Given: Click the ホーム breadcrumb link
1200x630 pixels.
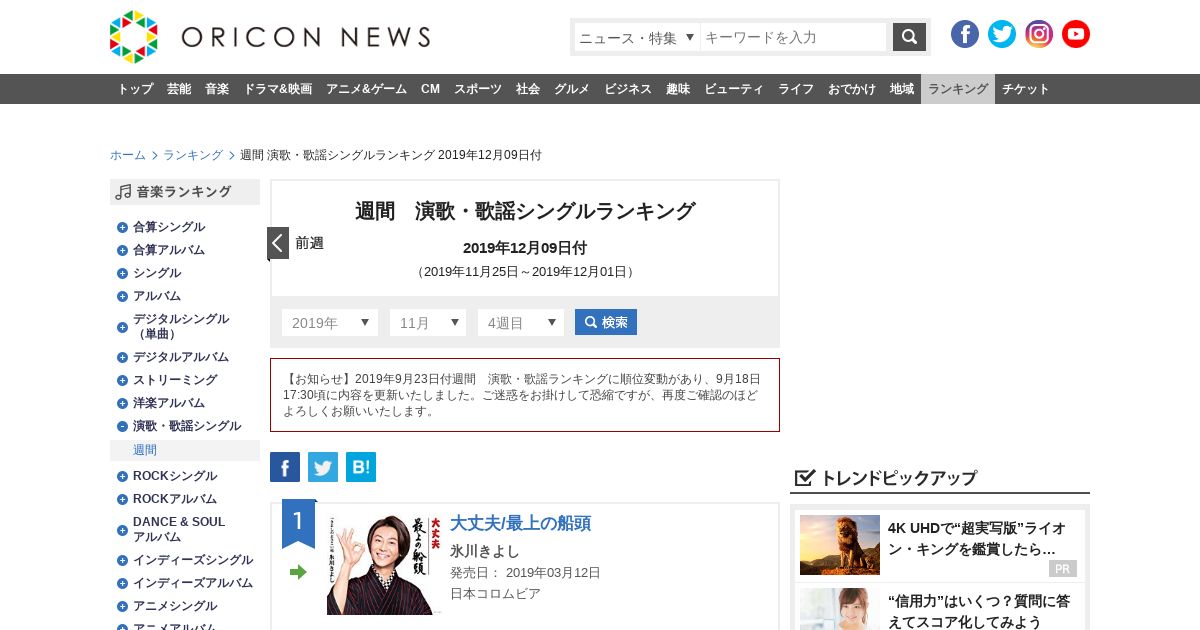Looking at the screenshot, I should 128,155.
